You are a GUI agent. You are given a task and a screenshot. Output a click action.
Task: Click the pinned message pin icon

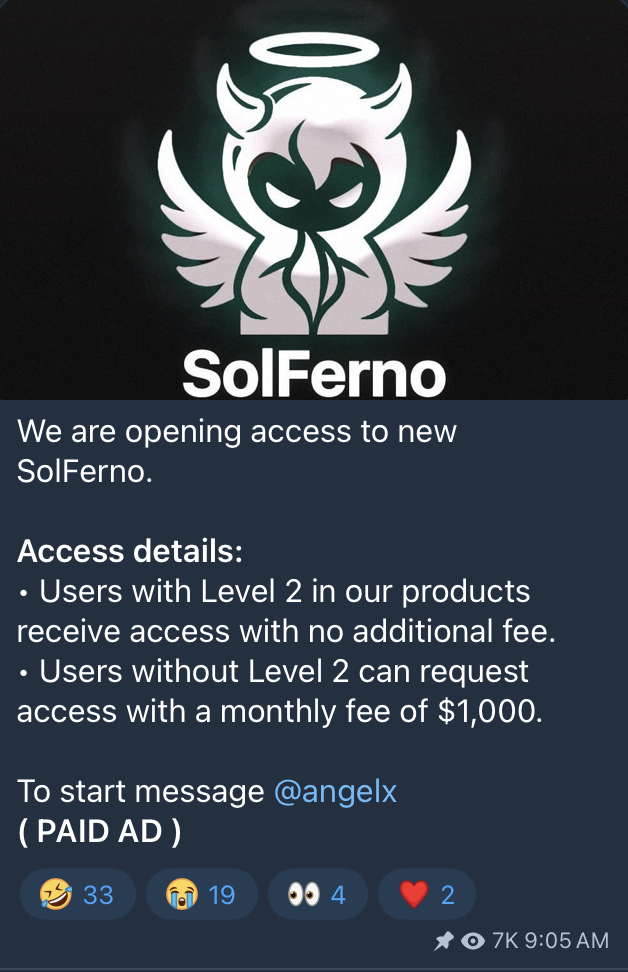tap(443, 941)
